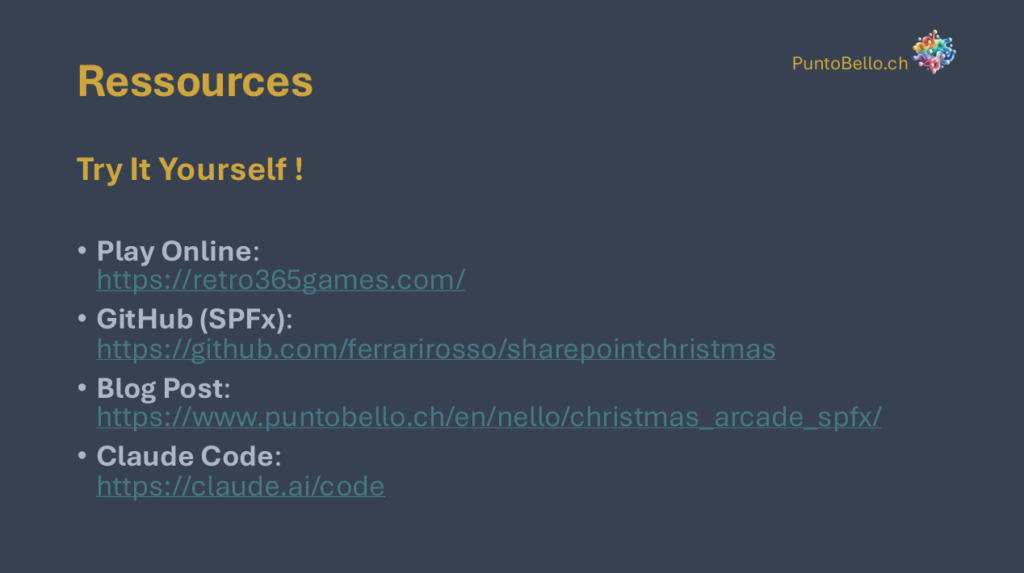Select the Ressources slide title

(x=195, y=81)
